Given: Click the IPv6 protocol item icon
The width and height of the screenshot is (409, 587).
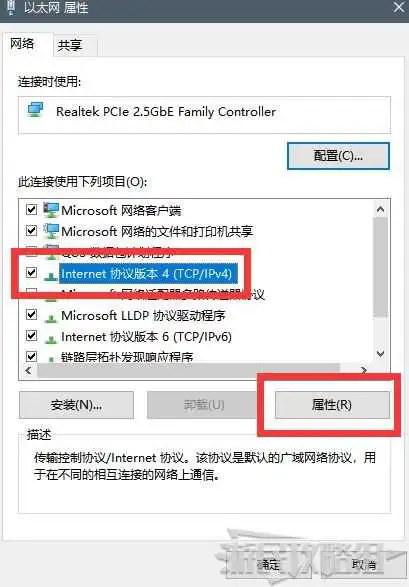Looking at the screenshot, I should tap(51, 339).
